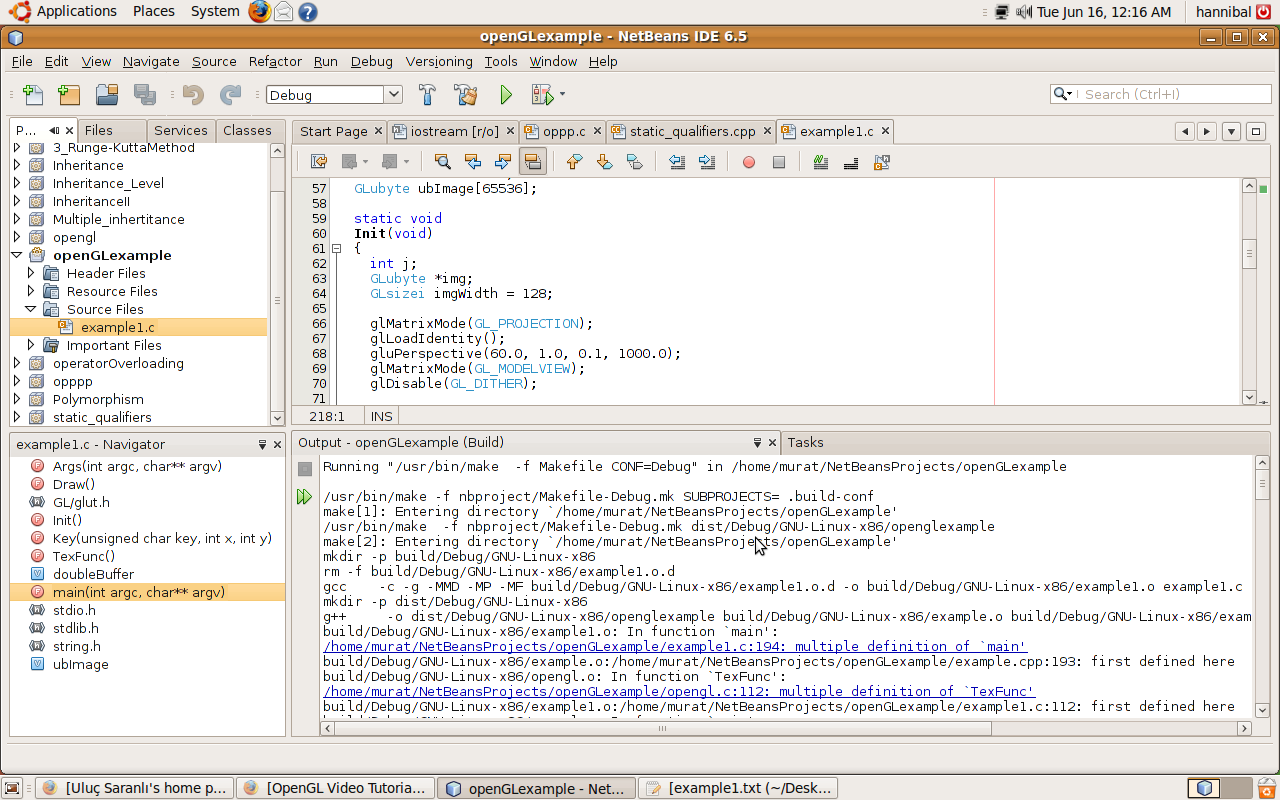Click the Find Selection magnifier icon

(x=441, y=161)
